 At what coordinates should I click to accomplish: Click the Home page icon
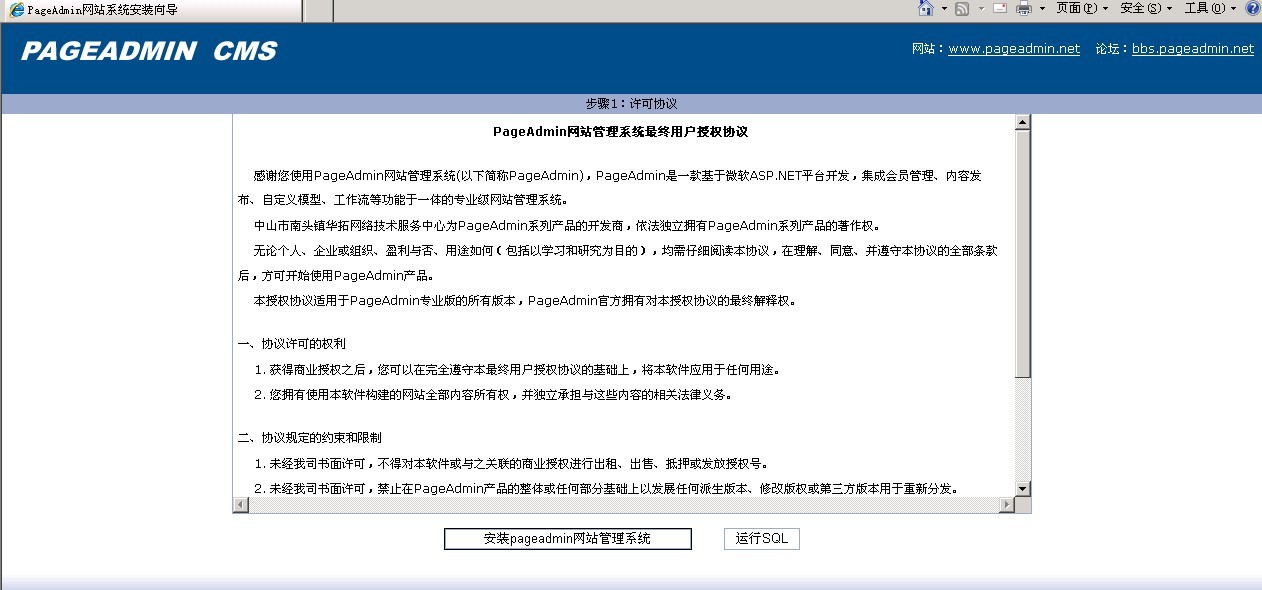(926, 8)
